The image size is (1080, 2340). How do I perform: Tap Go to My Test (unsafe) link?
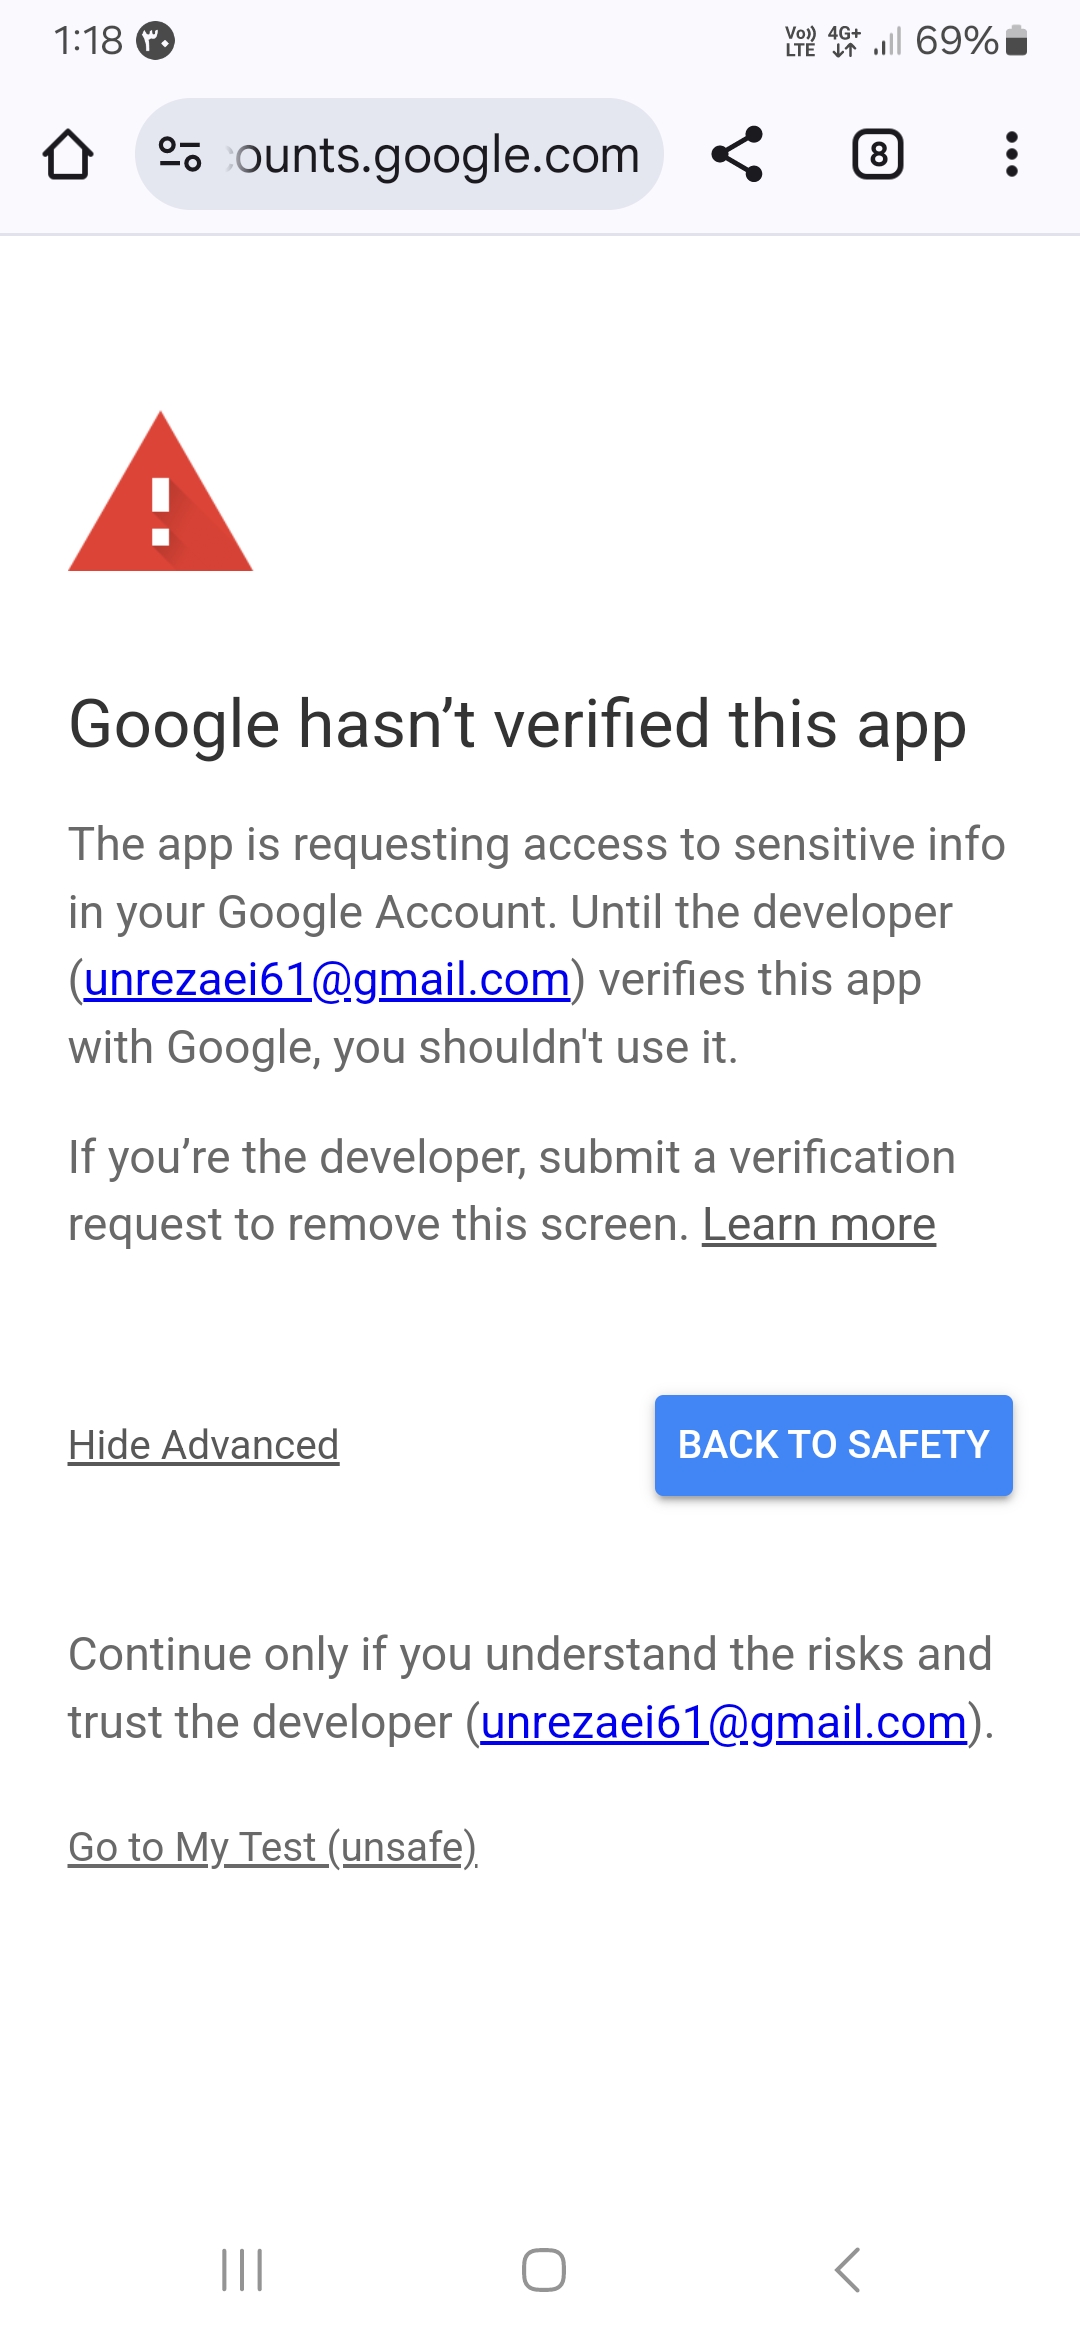pyautogui.click(x=272, y=1847)
